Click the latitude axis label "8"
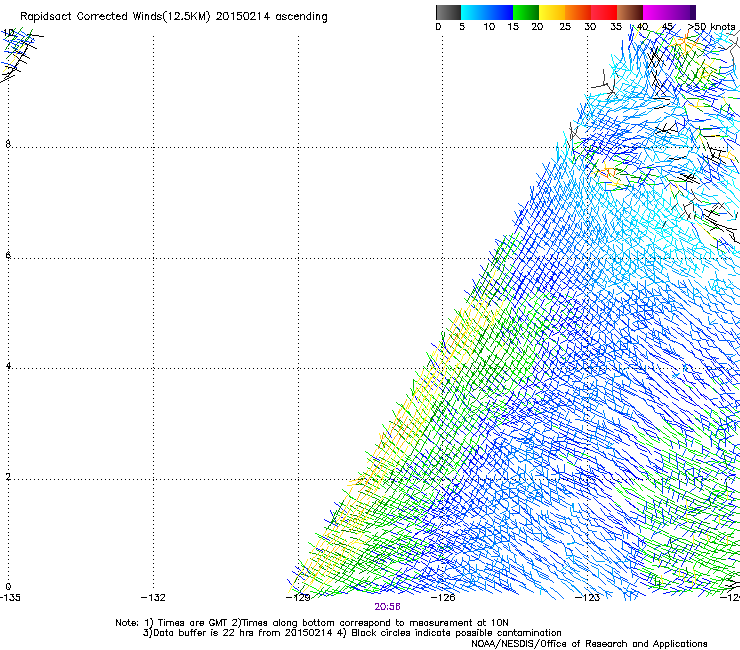This screenshot has height=650, width=740. pyautogui.click(x=8, y=144)
